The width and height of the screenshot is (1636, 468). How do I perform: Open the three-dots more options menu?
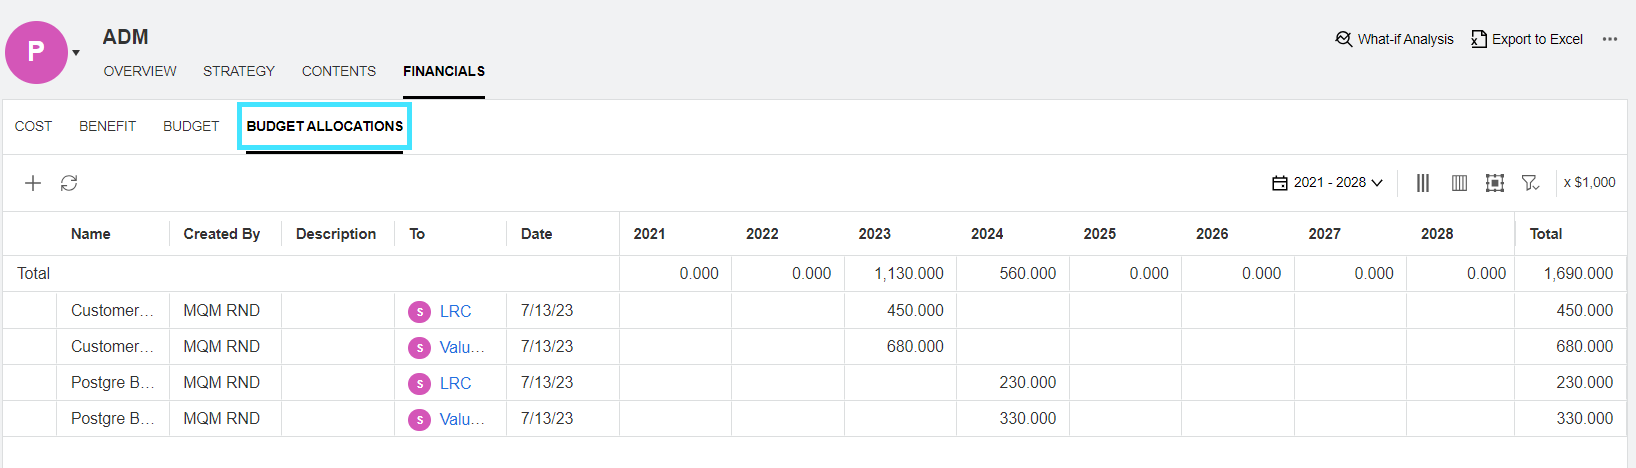tap(1610, 39)
